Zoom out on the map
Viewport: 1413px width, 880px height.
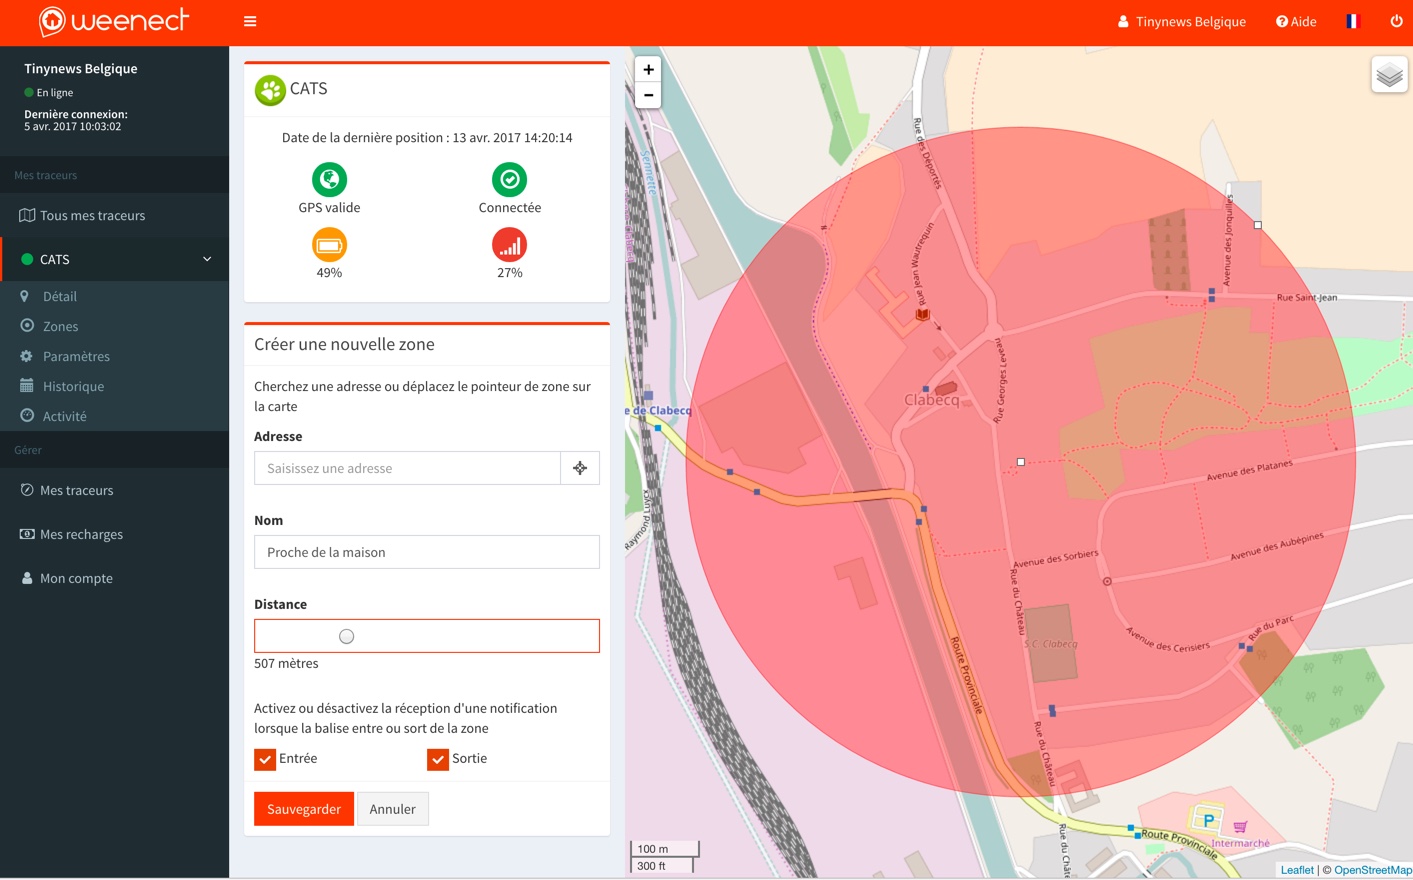648,95
